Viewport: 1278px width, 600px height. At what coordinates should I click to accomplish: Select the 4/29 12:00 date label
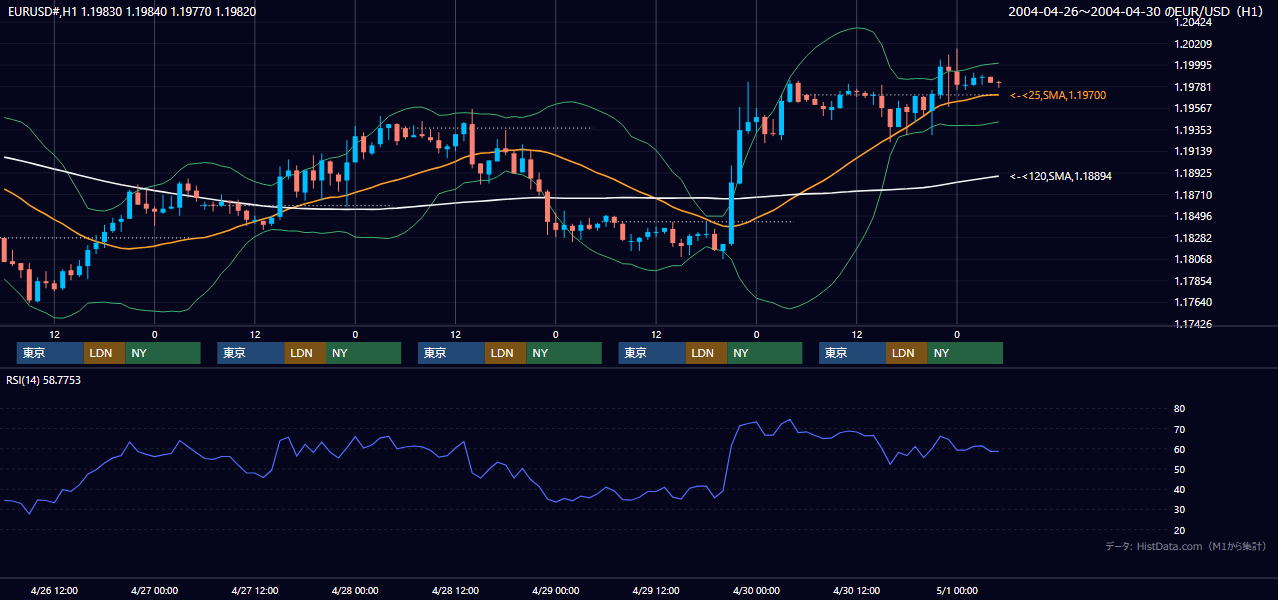click(x=656, y=590)
